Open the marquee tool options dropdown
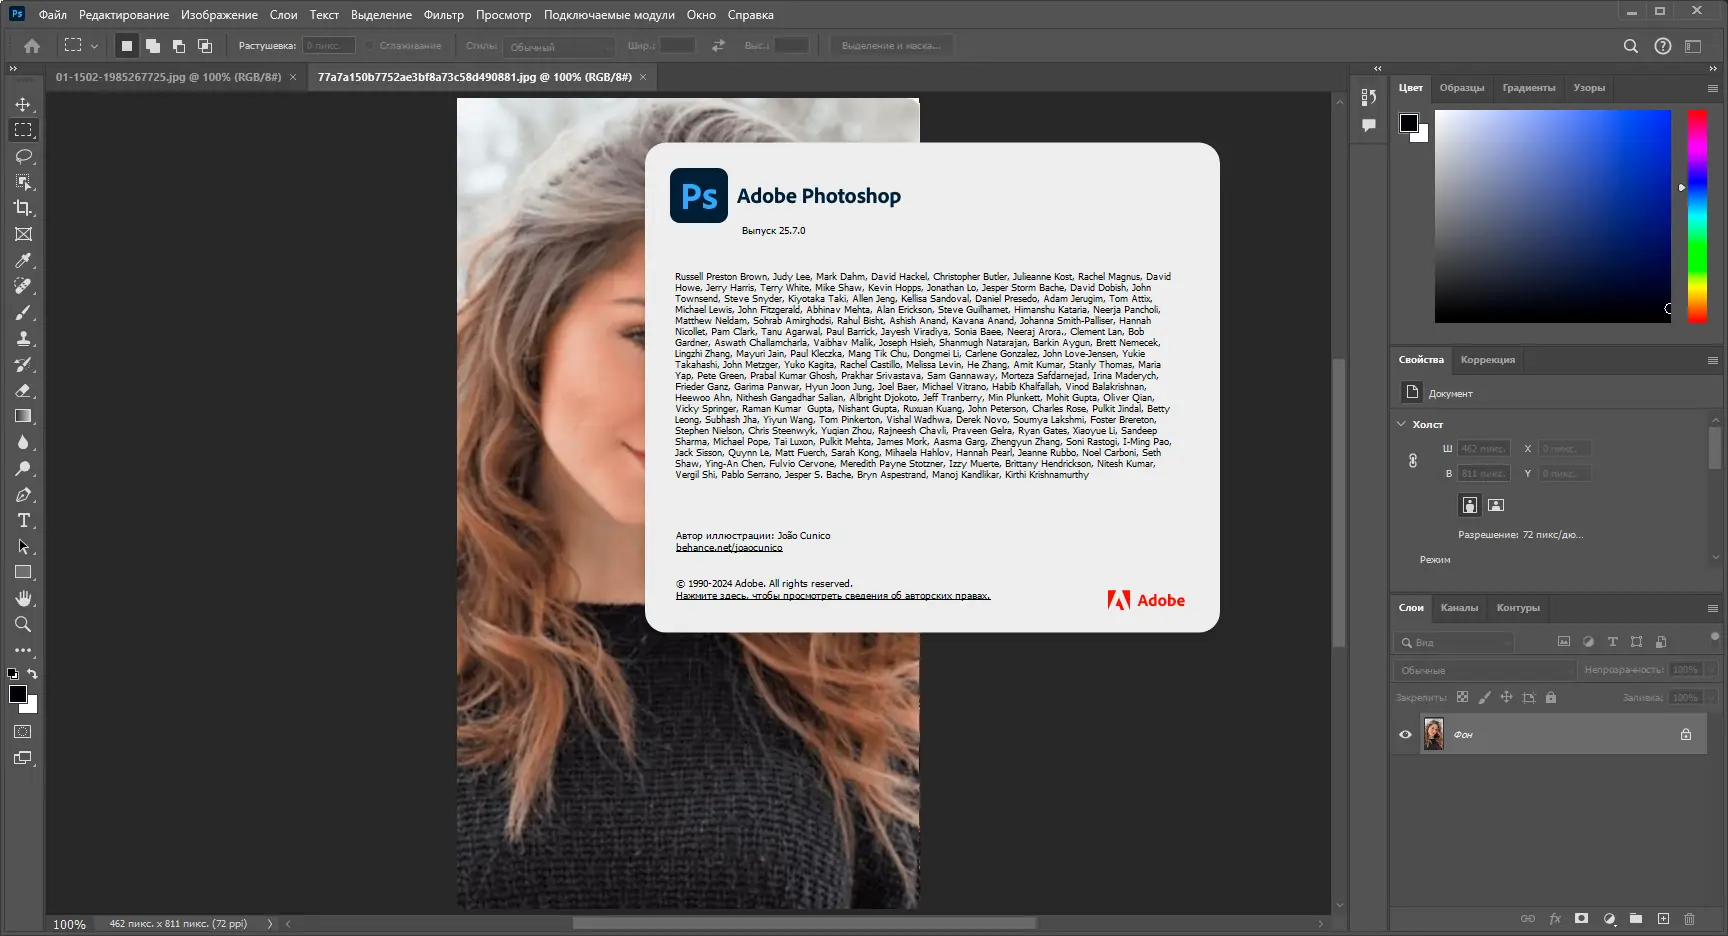The height and width of the screenshot is (936, 1728). 94,45
